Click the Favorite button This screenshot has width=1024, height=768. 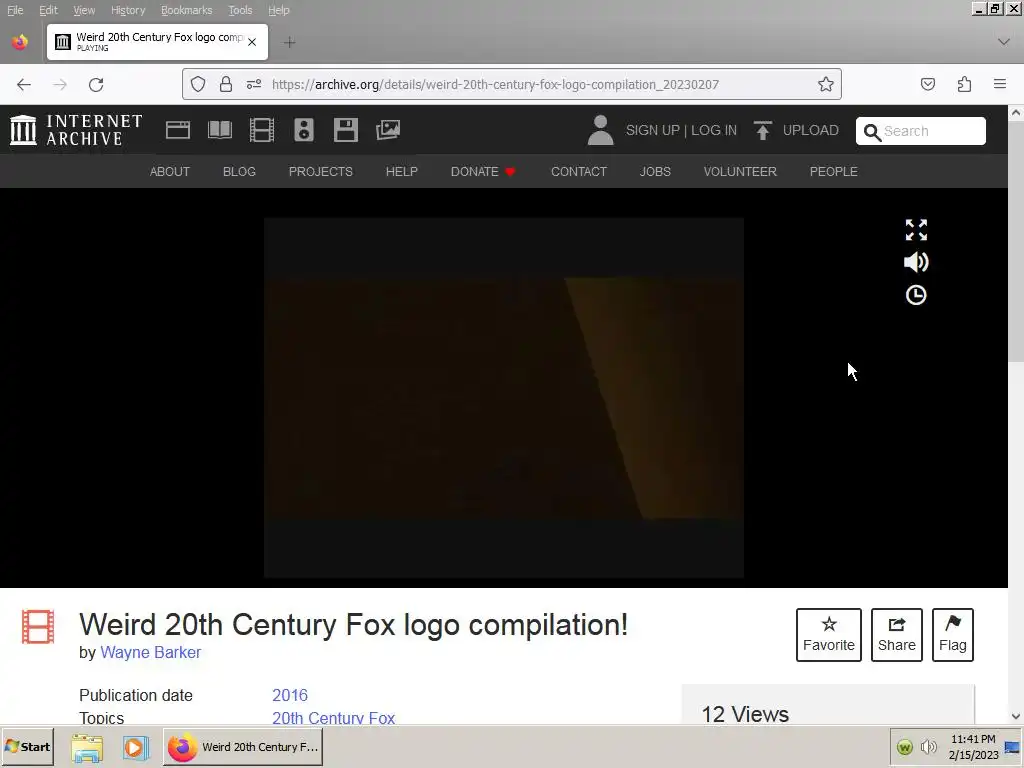click(829, 635)
